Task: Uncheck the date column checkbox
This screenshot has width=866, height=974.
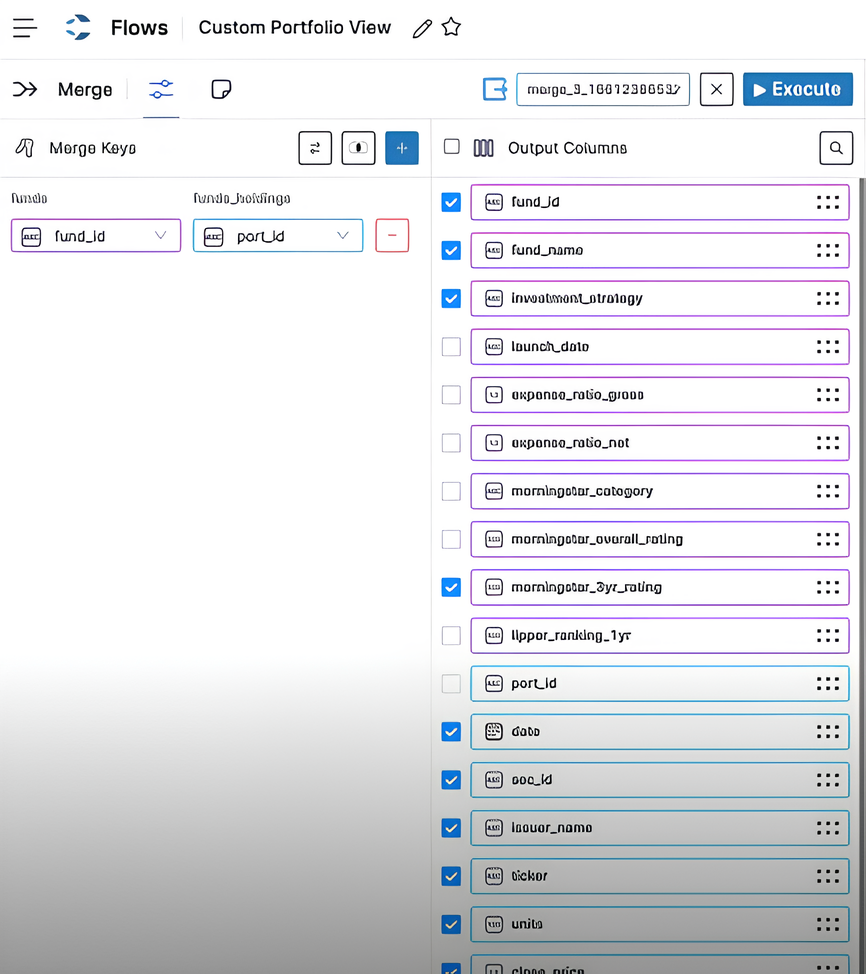Action: pyautogui.click(x=451, y=732)
